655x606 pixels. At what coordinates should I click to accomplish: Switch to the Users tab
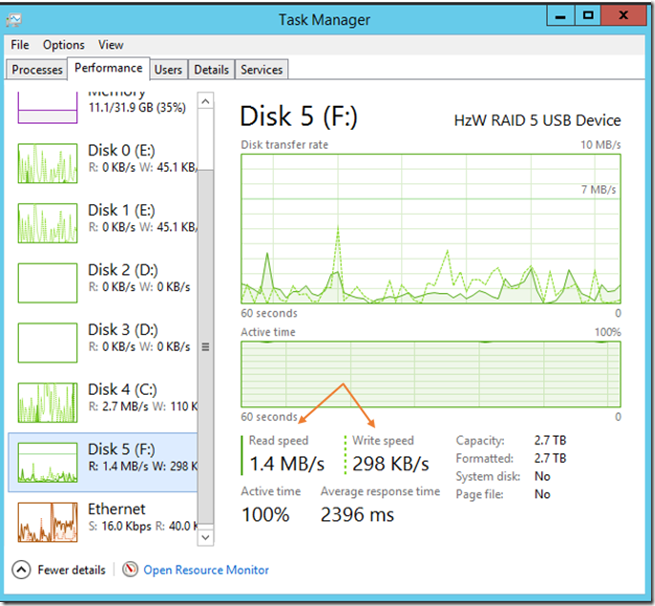[168, 69]
